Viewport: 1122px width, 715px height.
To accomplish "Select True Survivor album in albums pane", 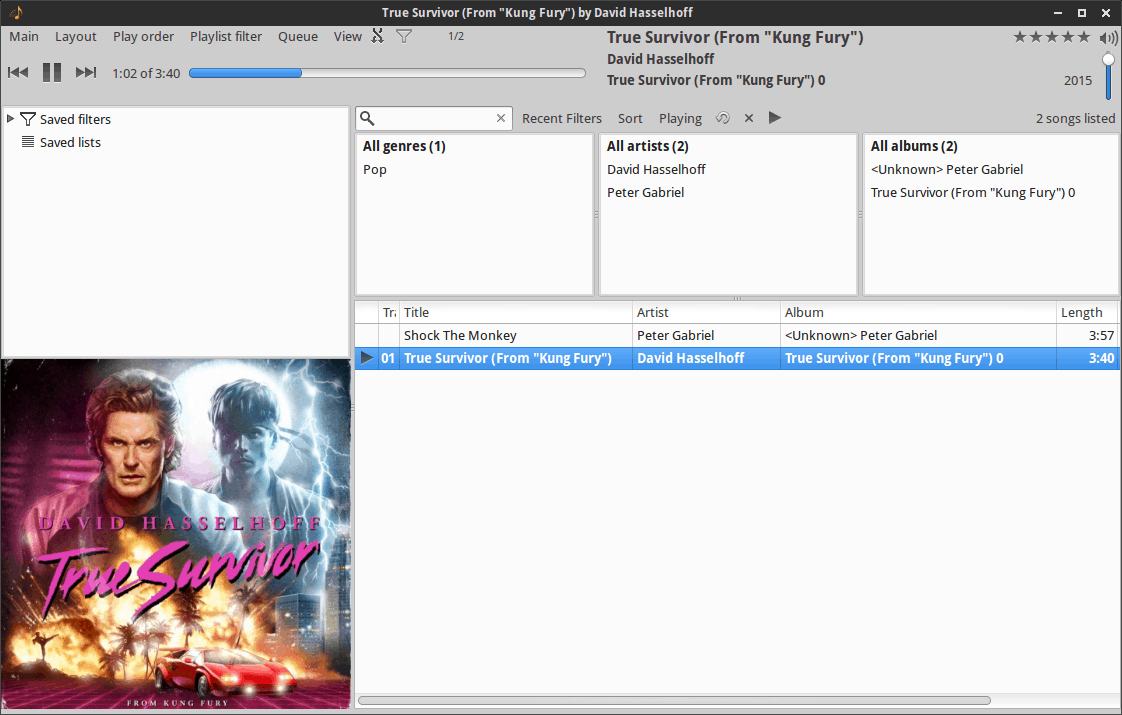I will tap(972, 193).
